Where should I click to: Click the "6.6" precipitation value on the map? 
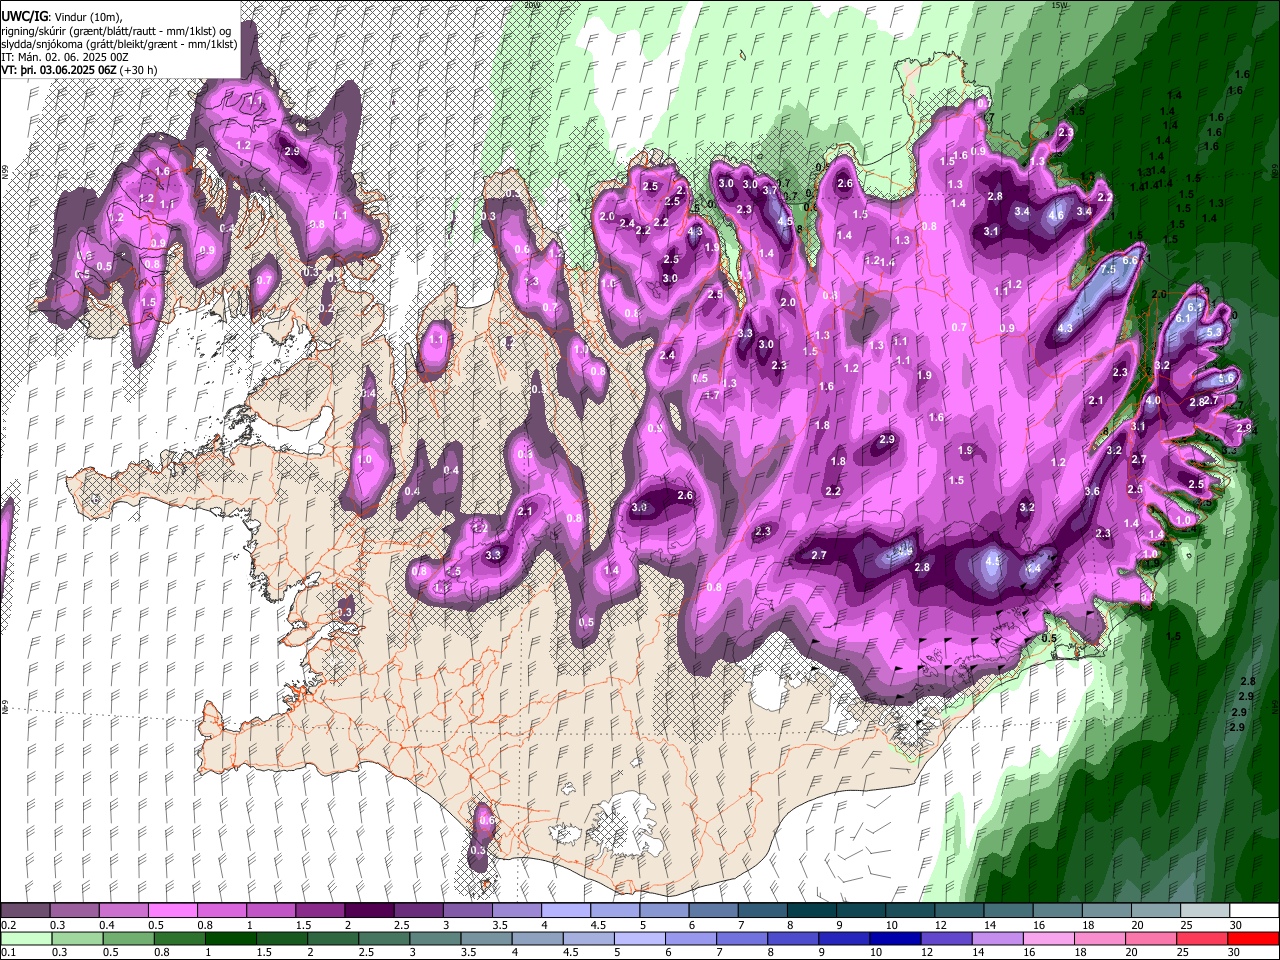[1131, 260]
